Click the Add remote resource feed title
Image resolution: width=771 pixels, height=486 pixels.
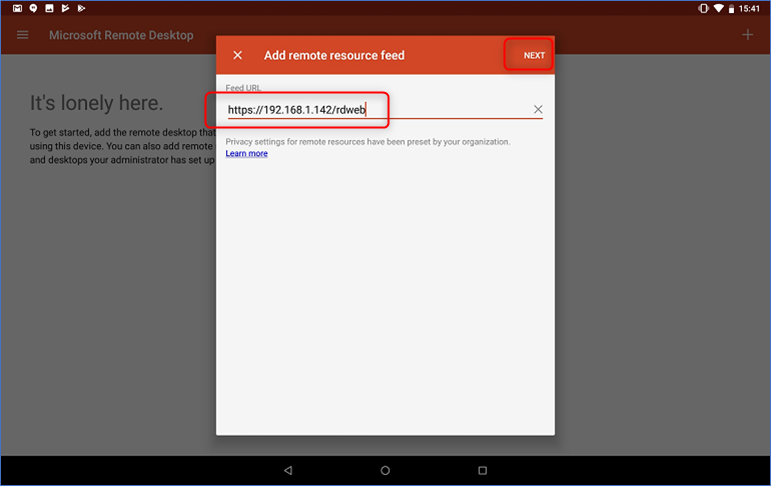tap(334, 55)
